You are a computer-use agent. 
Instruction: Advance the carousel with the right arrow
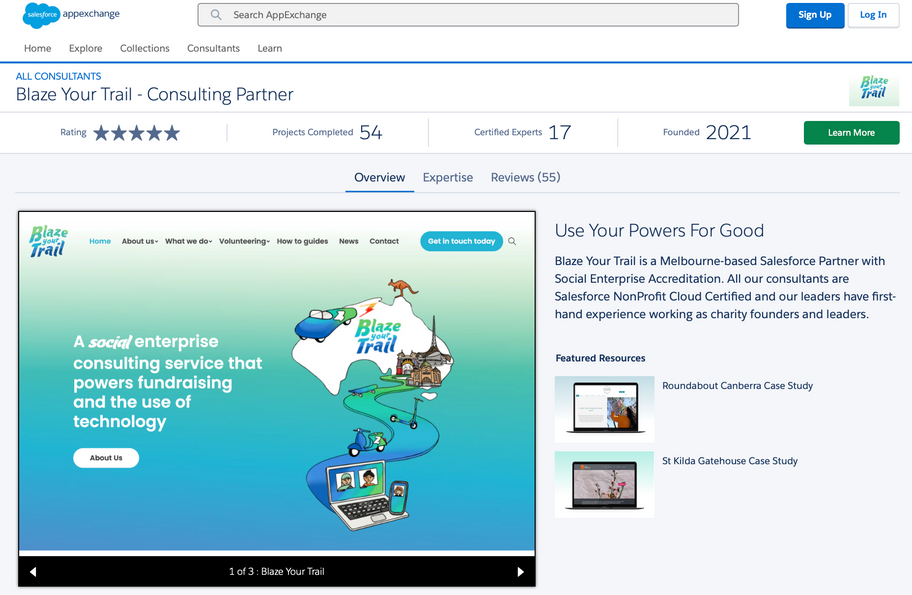pyautogui.click(x=520, y=571)
